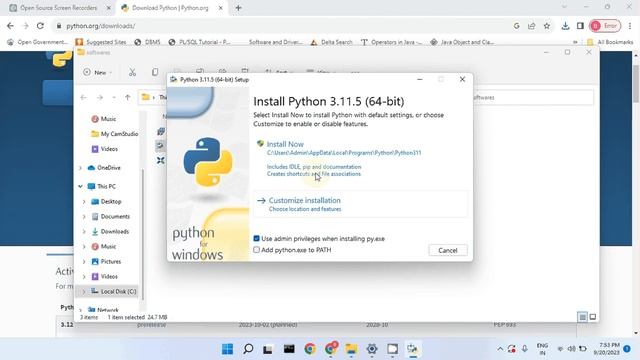The width and height of the screenshot is (640, 360).
Task: Open the Delta Search bookmark
Action: tap(331, 42)
